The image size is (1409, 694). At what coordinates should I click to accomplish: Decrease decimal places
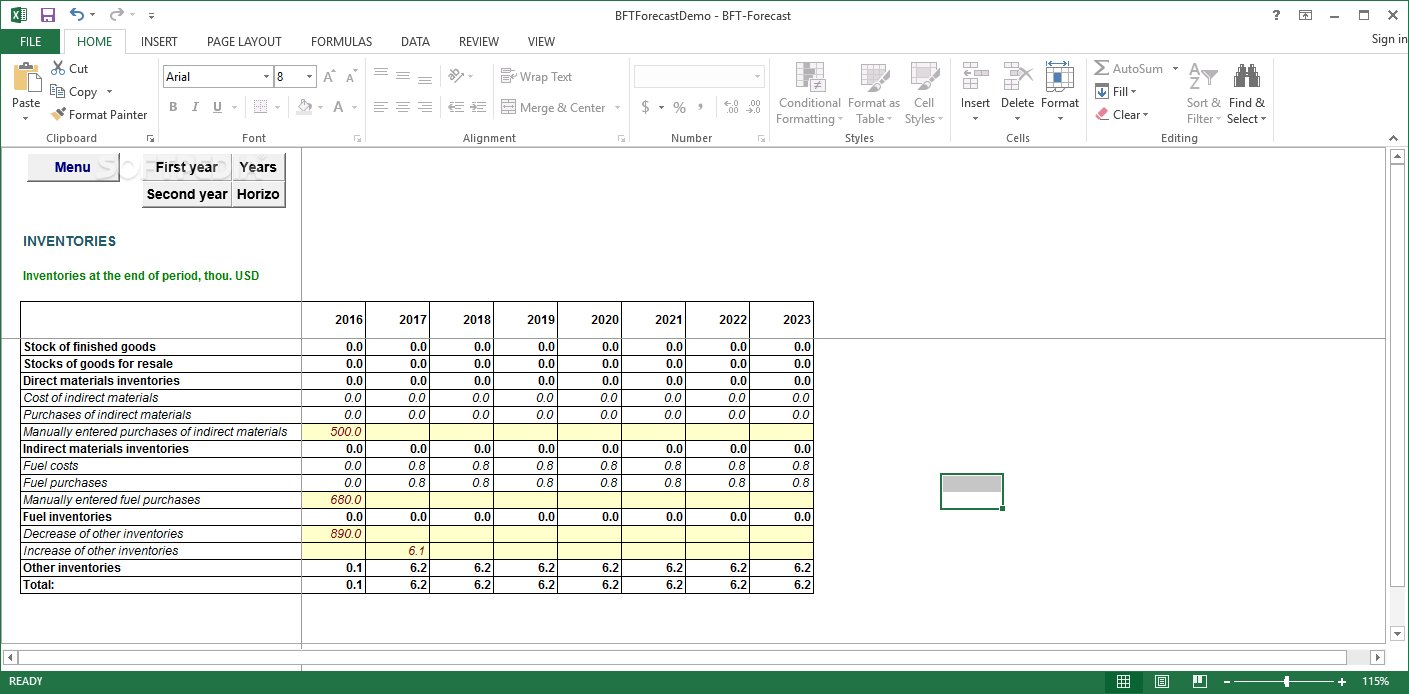(753, 107)
